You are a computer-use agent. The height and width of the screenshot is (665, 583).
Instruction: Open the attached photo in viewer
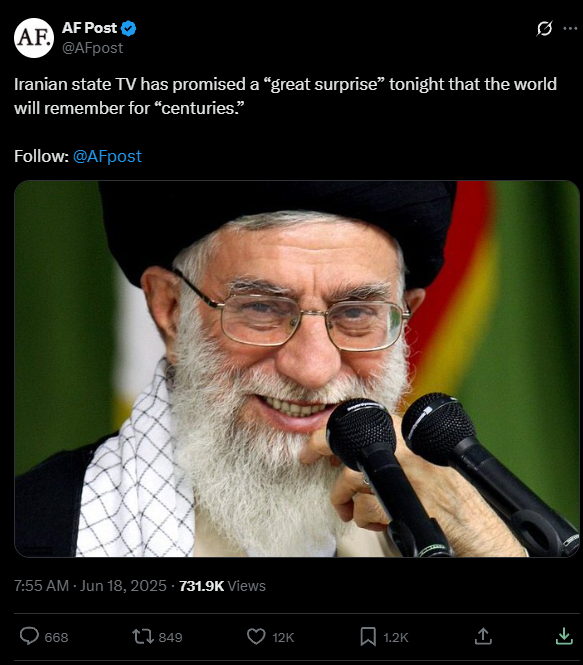click(x=297, y=369)
